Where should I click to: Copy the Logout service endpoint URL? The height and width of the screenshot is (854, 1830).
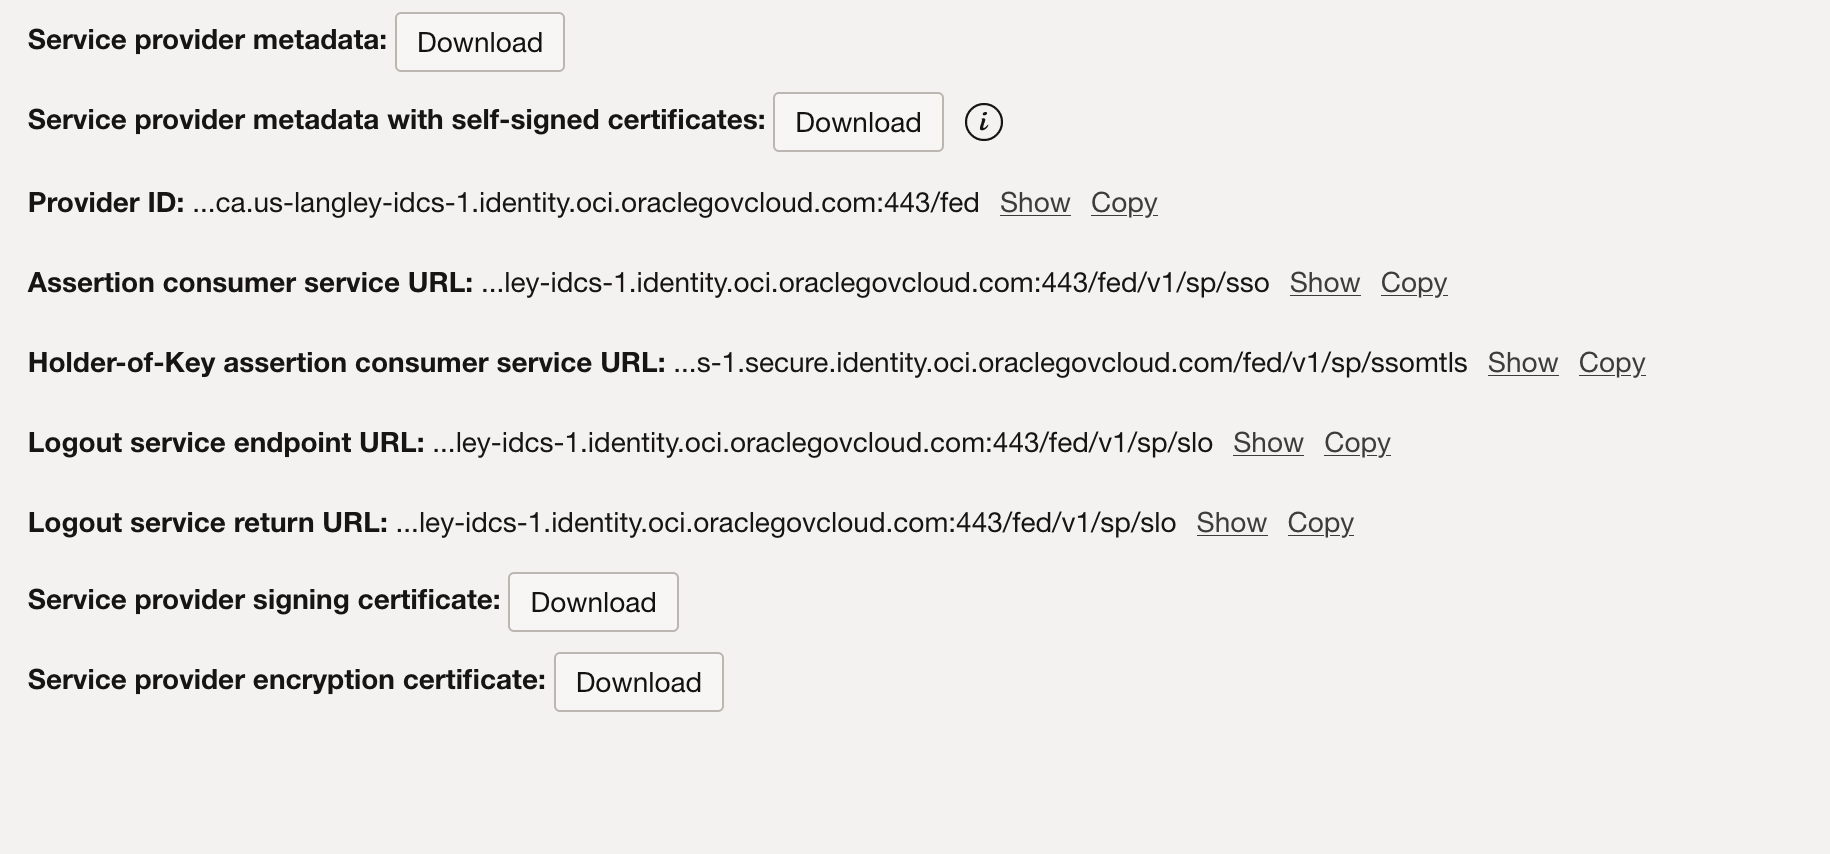point(1357,443)
